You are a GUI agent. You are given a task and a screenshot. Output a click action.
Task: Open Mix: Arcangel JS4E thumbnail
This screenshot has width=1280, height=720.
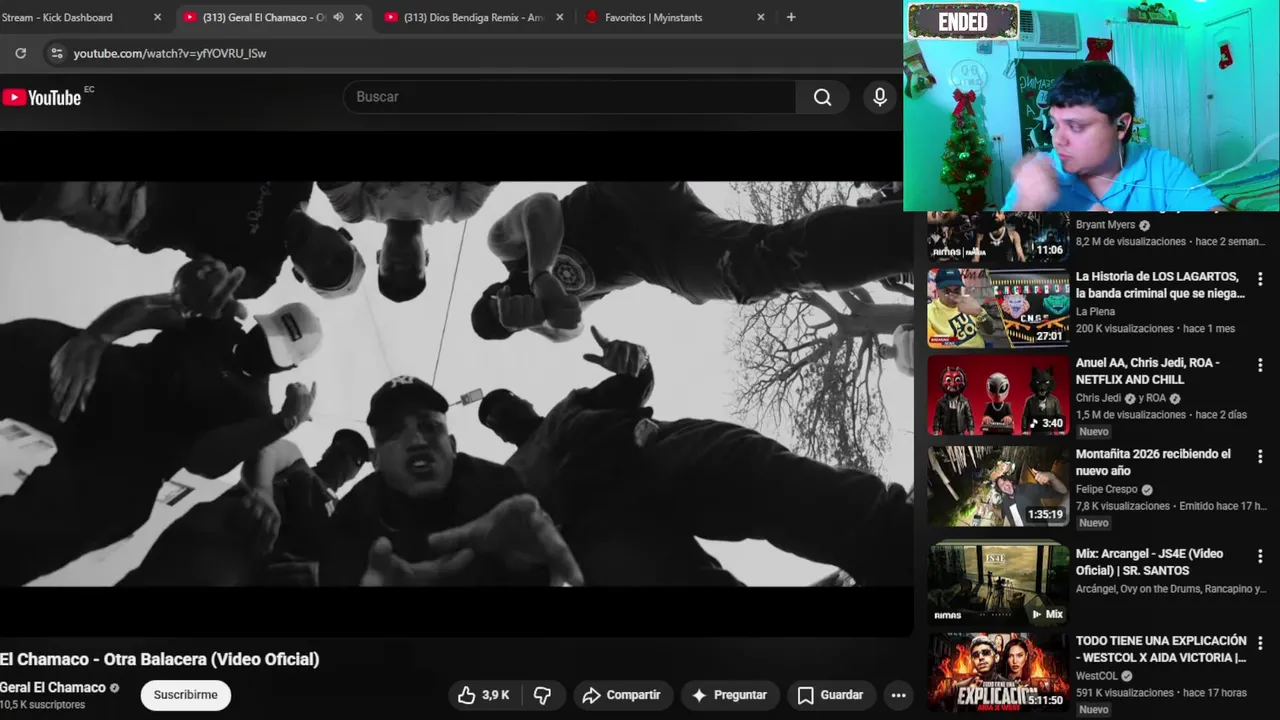coord(998,583)
